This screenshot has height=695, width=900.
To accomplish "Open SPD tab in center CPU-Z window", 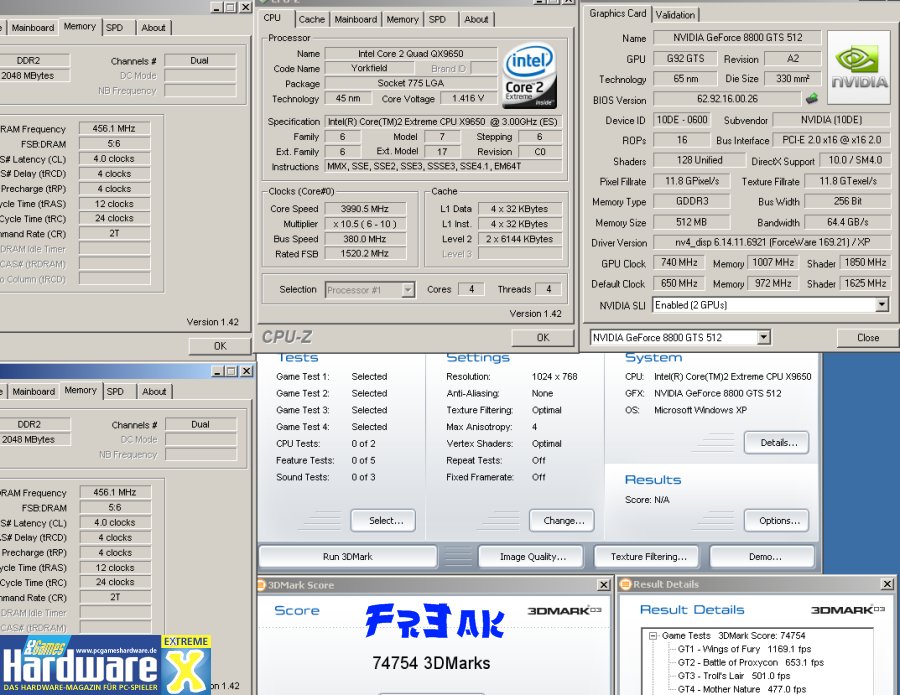I will point(437,20).
